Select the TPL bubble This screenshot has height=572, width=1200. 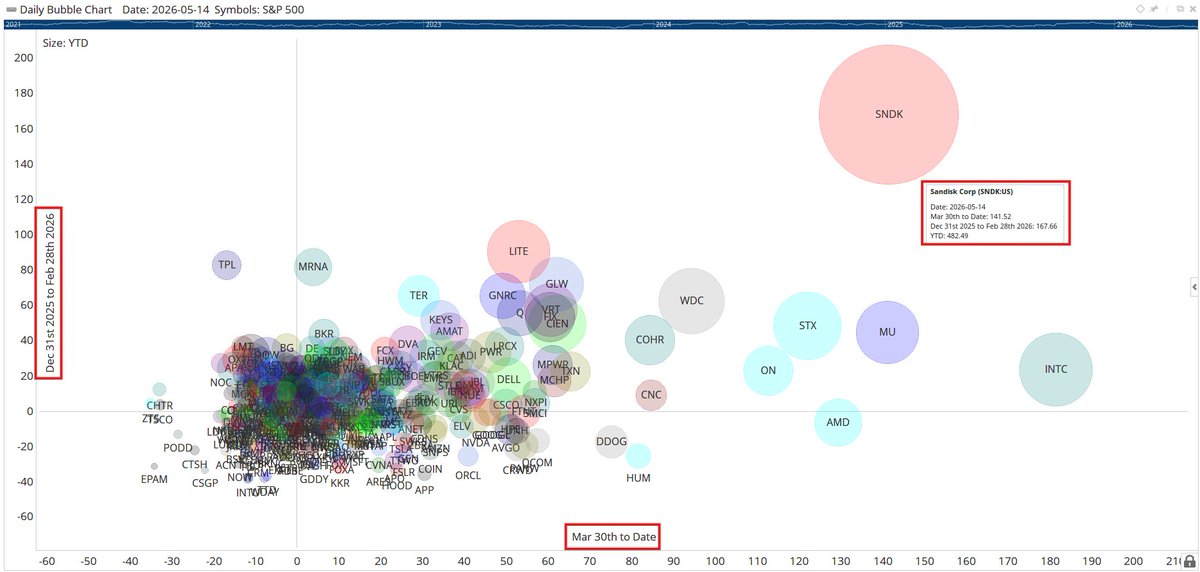[x=227, y=265]
